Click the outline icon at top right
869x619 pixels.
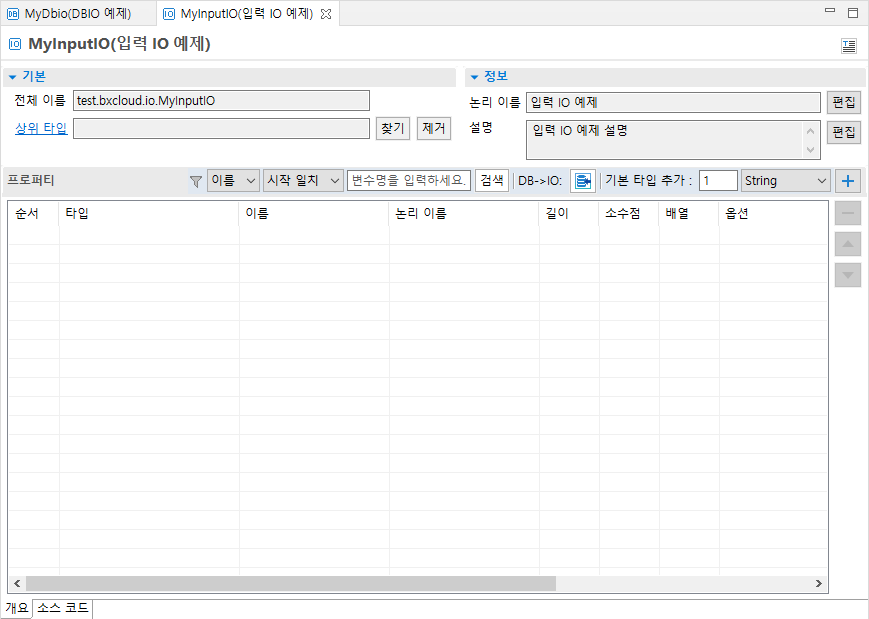pyautogui.click(x=848, y=45)
